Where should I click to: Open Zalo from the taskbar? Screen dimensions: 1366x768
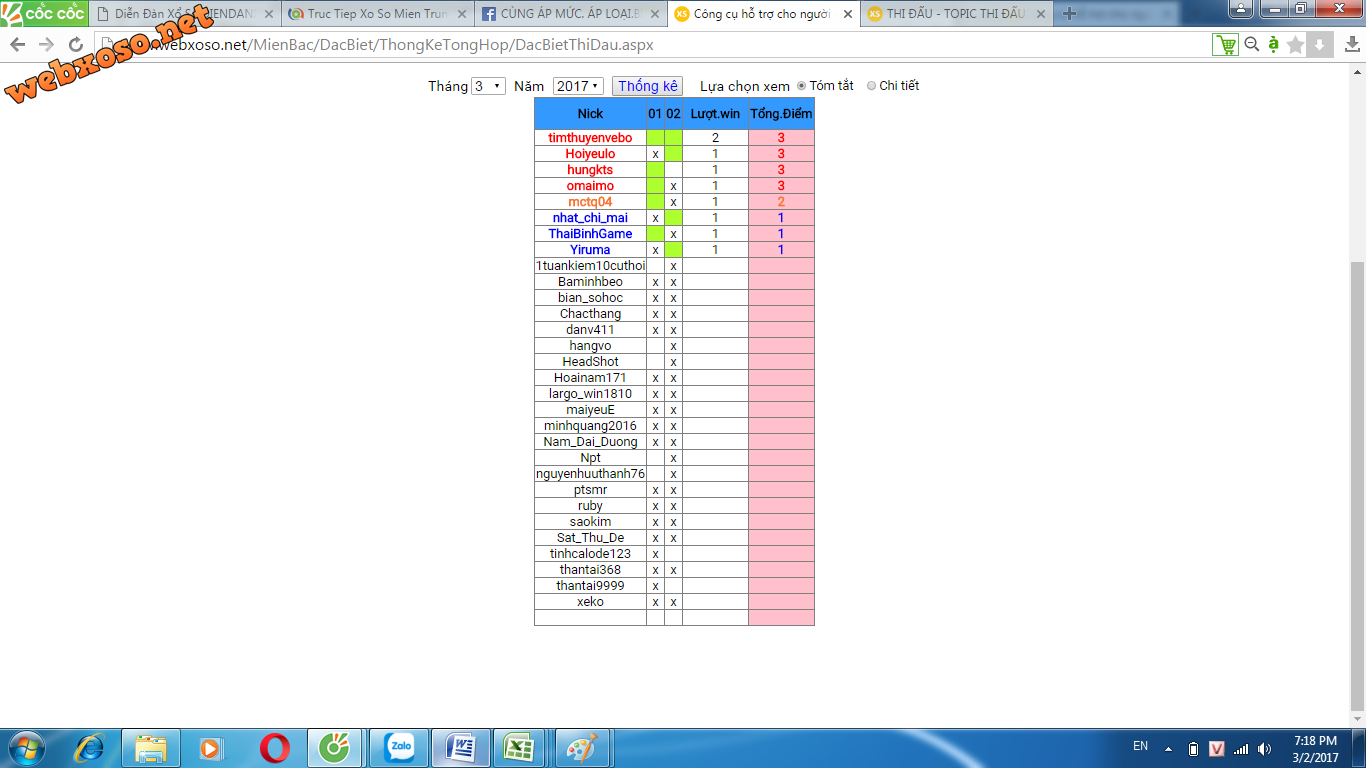400,747
